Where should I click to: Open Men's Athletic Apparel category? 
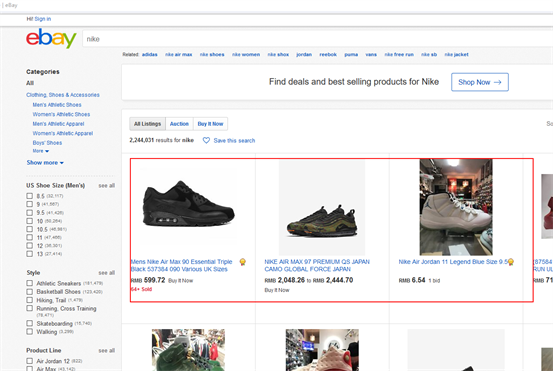(x=58, y=124)
